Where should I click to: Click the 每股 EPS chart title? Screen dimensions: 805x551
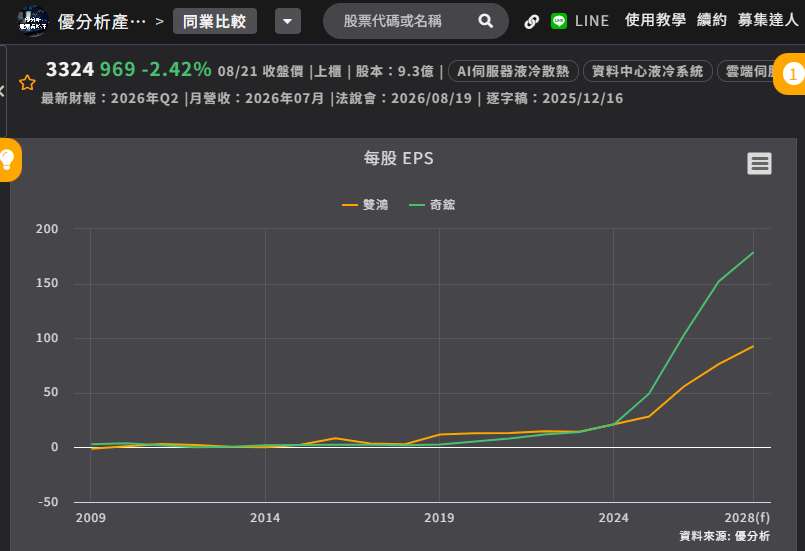click(x=398, y=158)
